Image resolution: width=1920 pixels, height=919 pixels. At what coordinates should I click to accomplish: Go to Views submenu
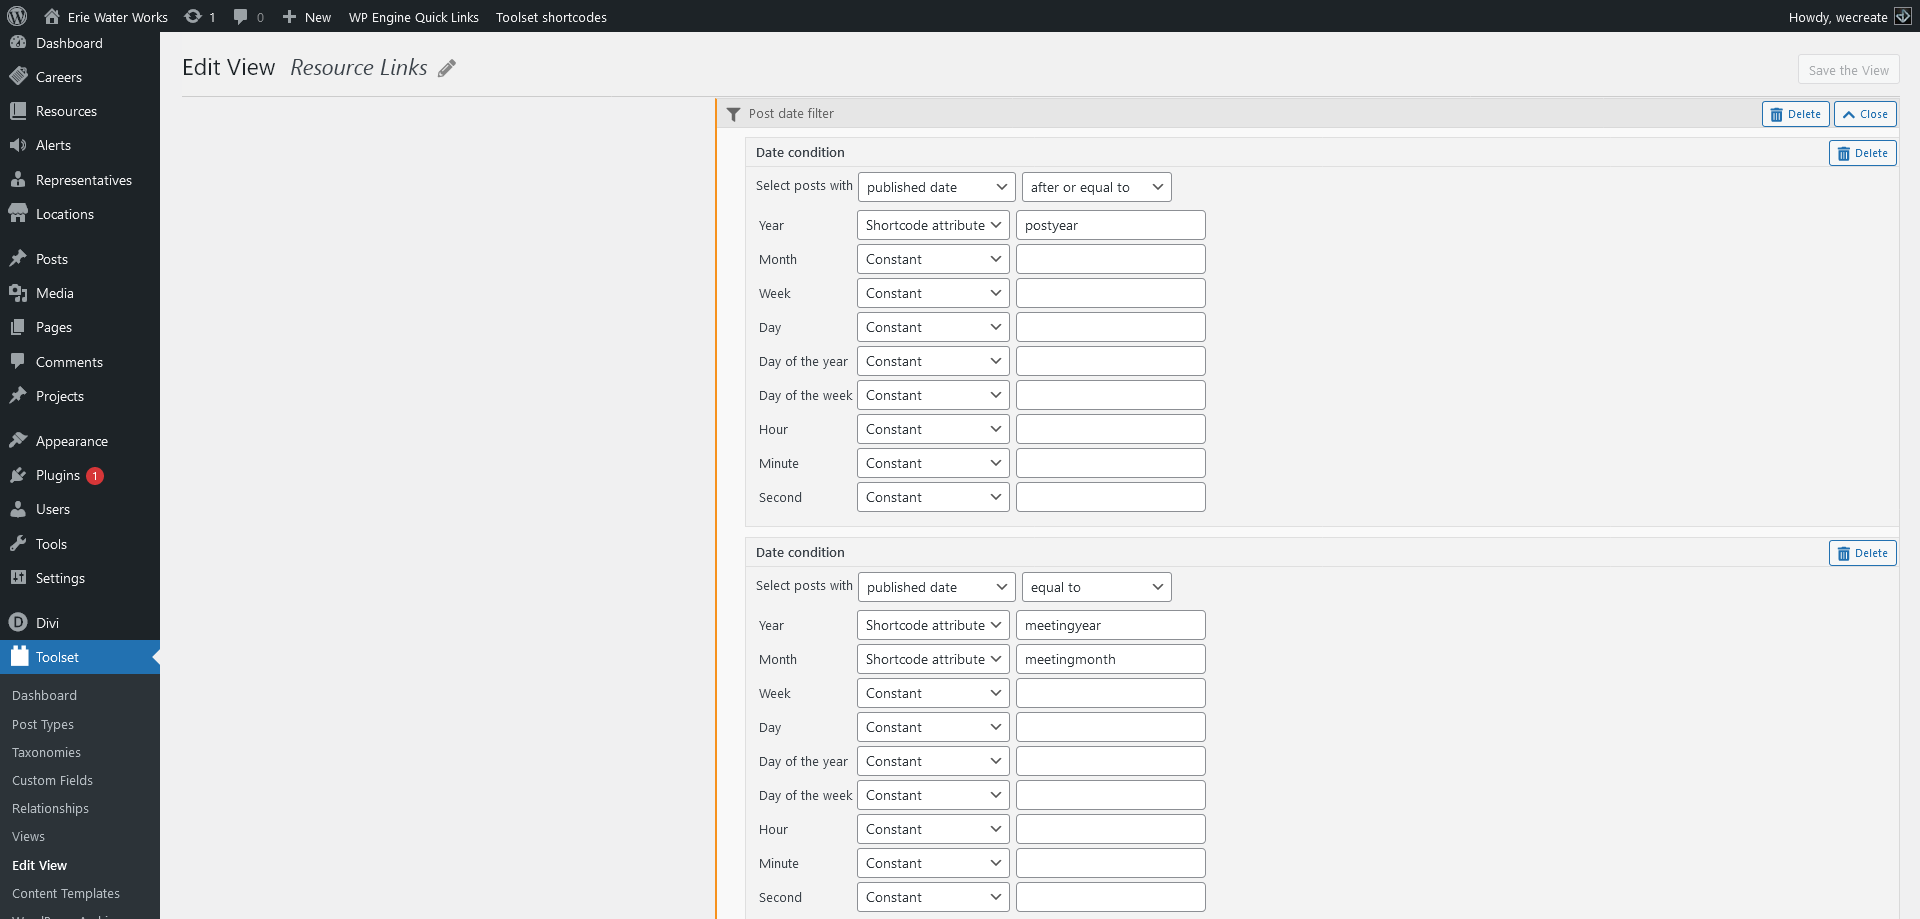pos(28,836)
